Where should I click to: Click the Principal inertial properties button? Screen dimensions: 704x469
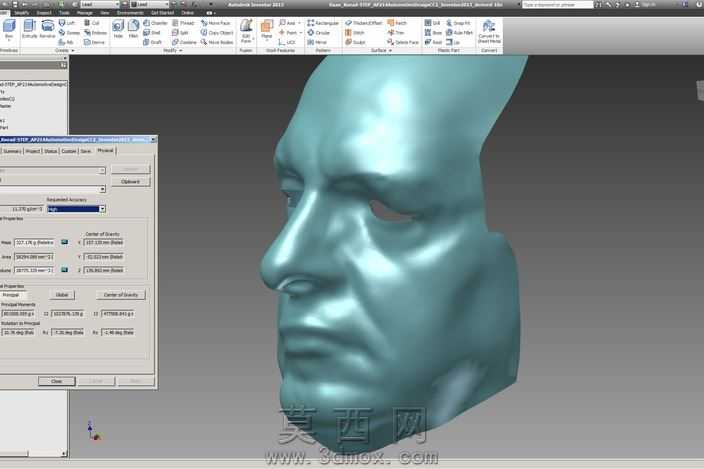(13, 295)
